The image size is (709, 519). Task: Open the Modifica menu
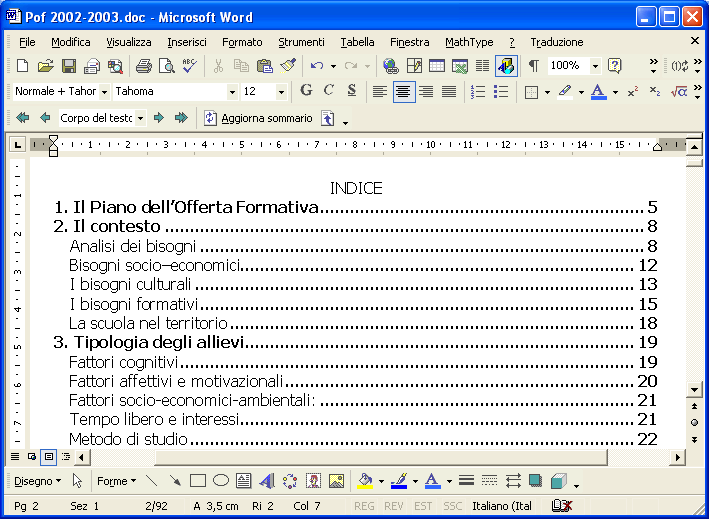pyautogui.click(x=71, y=42)
